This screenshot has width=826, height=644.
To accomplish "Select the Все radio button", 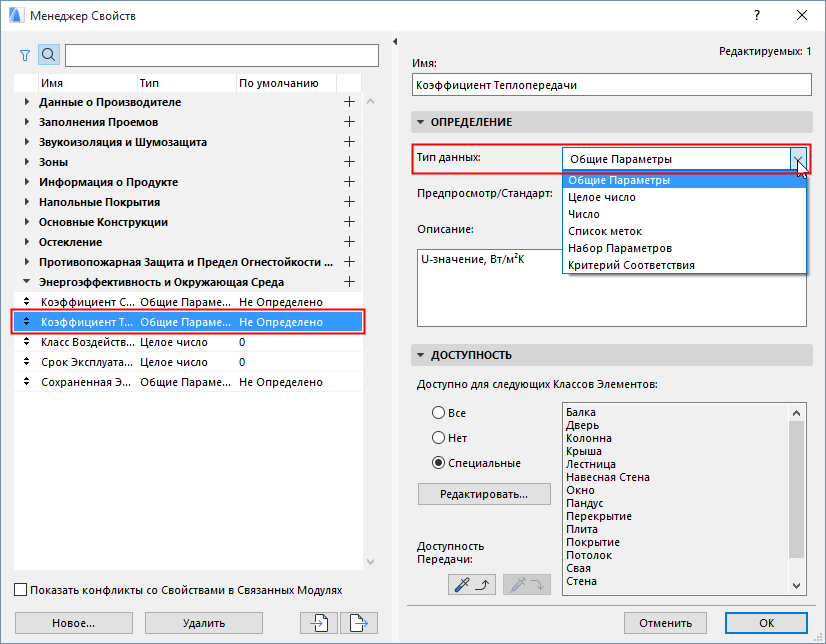I will point(438,413).
